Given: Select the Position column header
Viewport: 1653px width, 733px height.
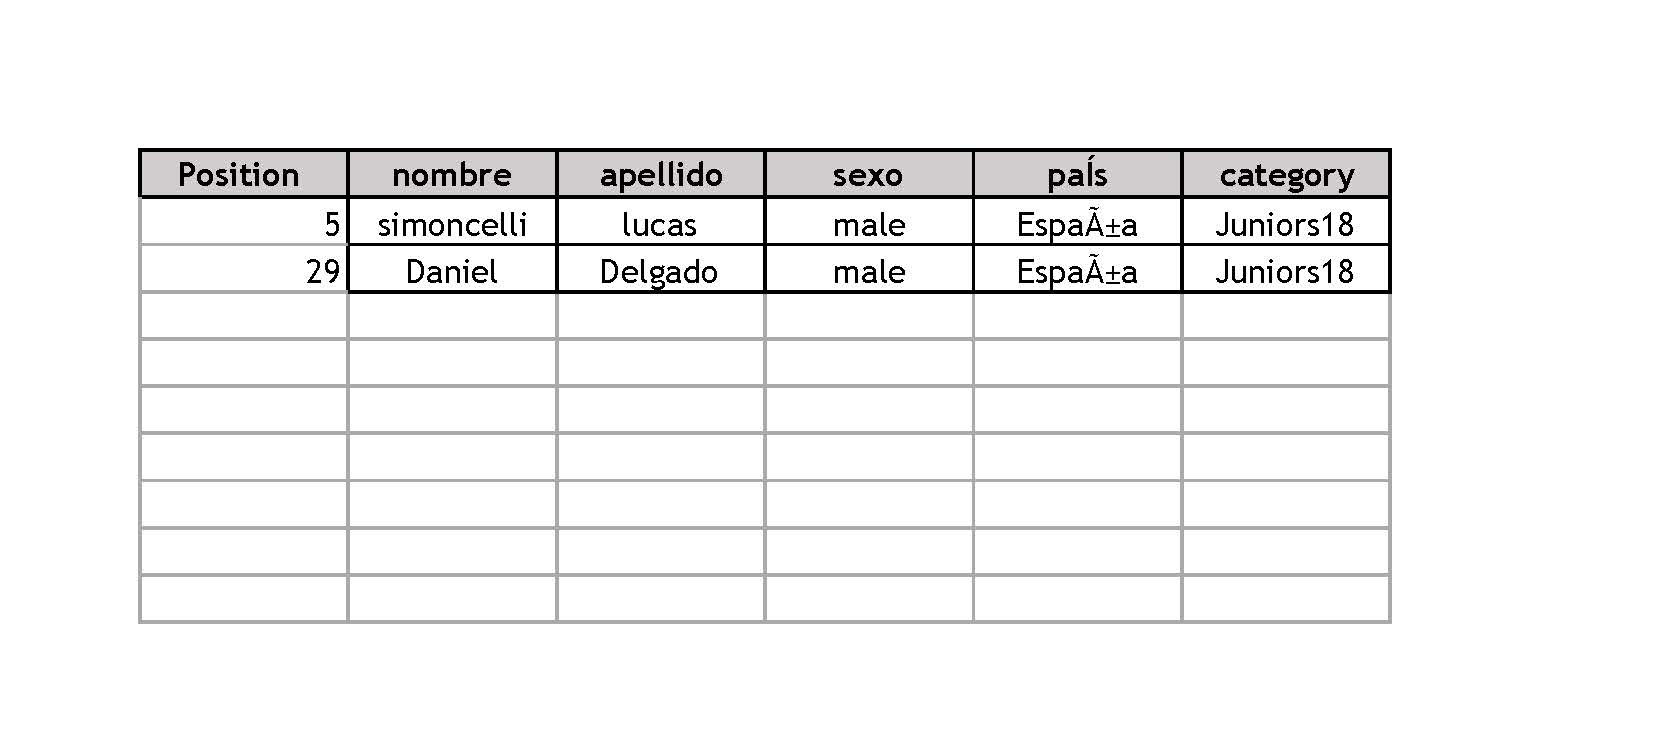Looking at the screenshot, I should coord(243,174).
